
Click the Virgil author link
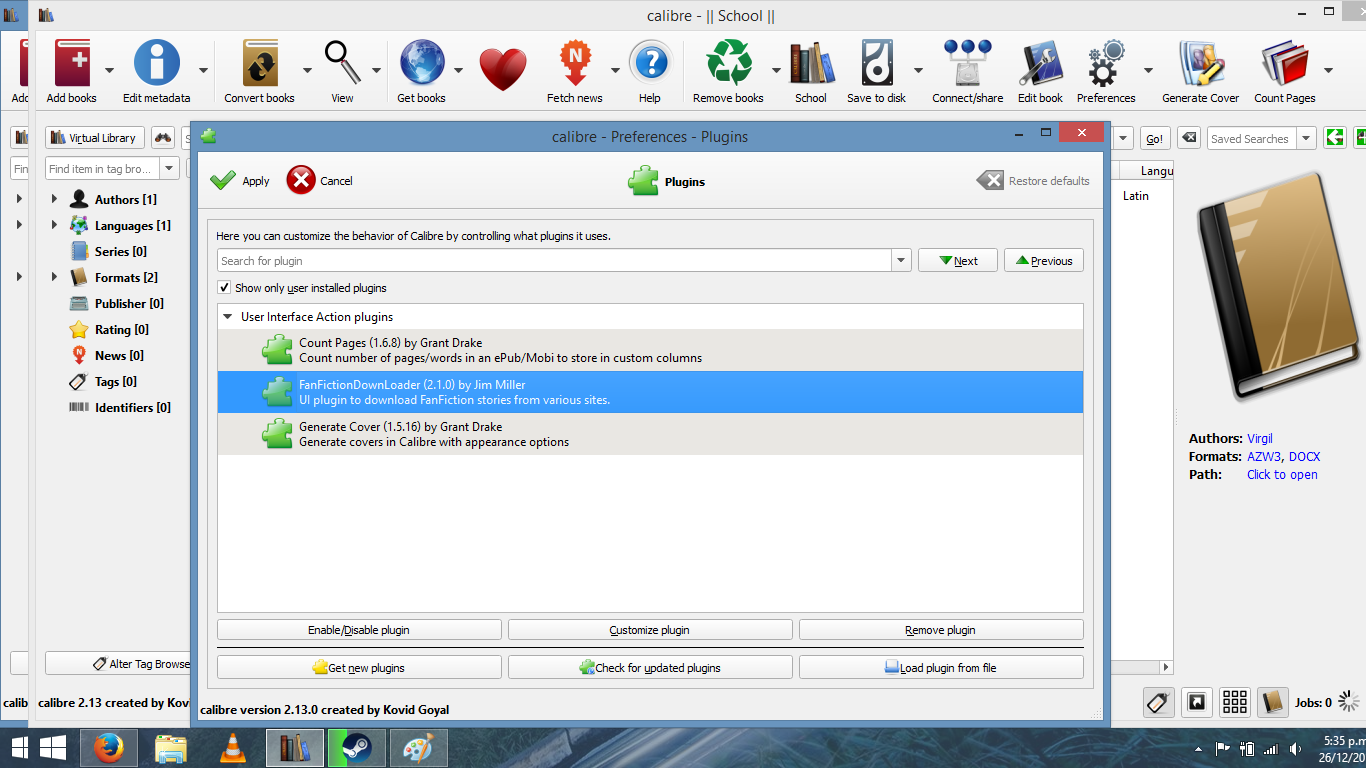tap(1260, 439)
